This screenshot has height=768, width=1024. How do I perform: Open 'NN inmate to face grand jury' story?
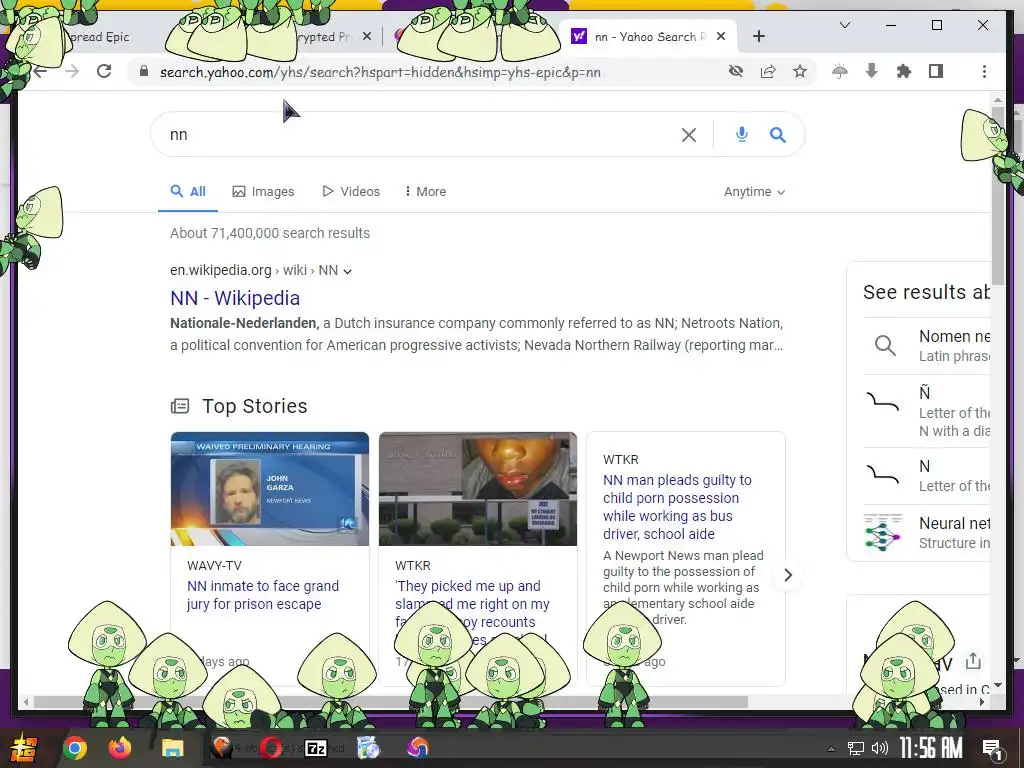(263, 595)
